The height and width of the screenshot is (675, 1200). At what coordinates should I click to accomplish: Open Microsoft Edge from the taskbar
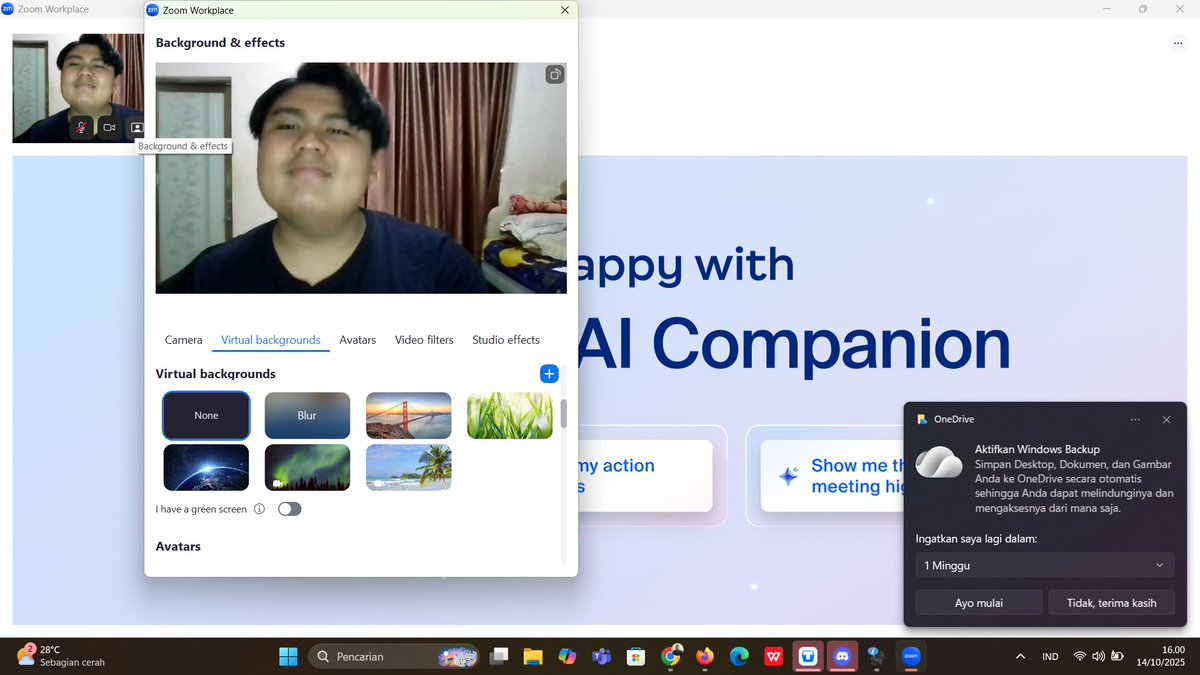point(739,657)
